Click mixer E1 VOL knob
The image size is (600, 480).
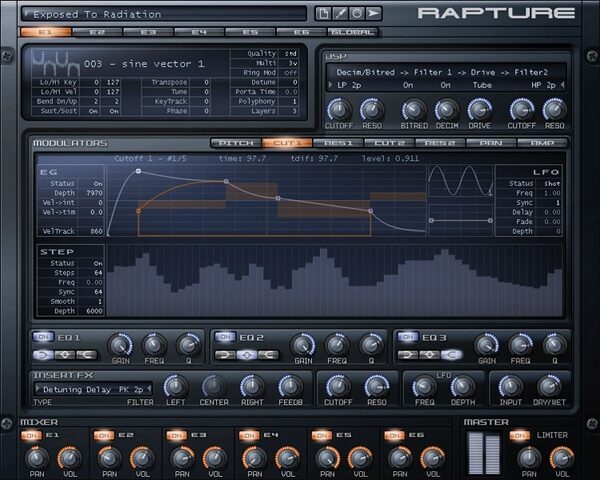click(x=70, y=458)
